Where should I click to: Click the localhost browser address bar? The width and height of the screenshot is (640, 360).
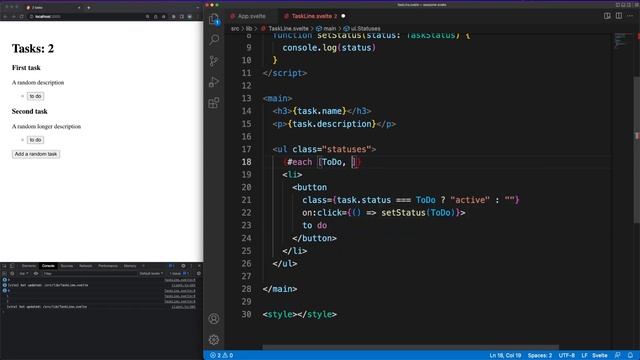click(x=86, y=17)
